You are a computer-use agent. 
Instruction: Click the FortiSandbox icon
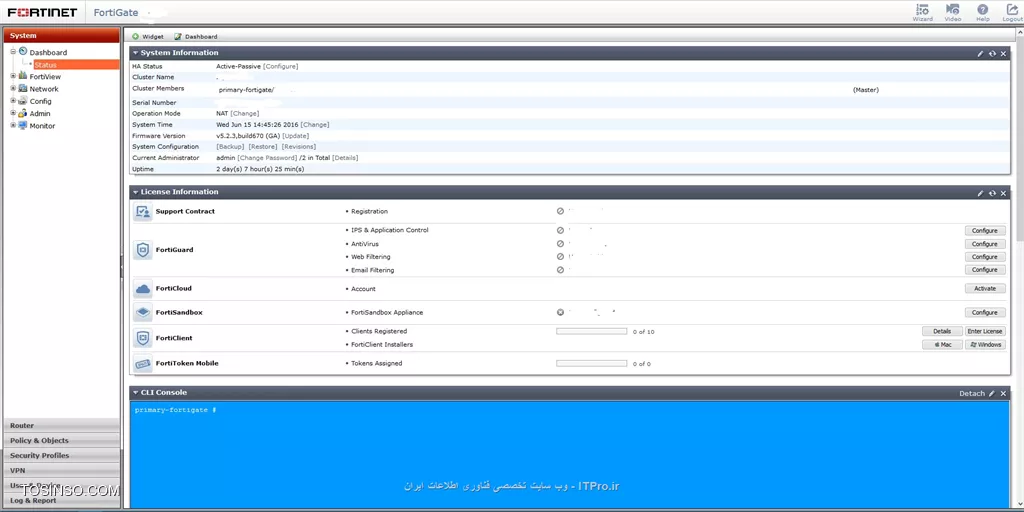[x=142, y=313]
